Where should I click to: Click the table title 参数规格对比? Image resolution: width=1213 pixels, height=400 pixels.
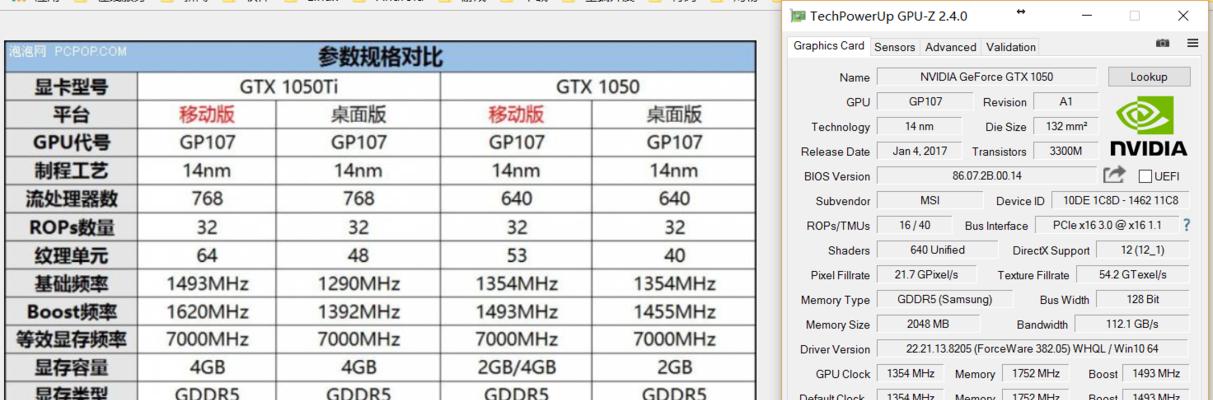[x=380, y=57]
